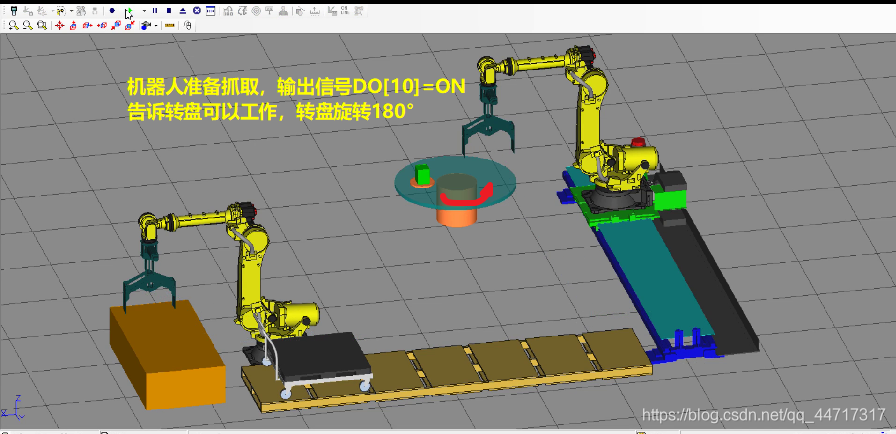Switch to the view with the upper-right arrow
The height and width of the screenshot is (434, 896).
[130, 26]
